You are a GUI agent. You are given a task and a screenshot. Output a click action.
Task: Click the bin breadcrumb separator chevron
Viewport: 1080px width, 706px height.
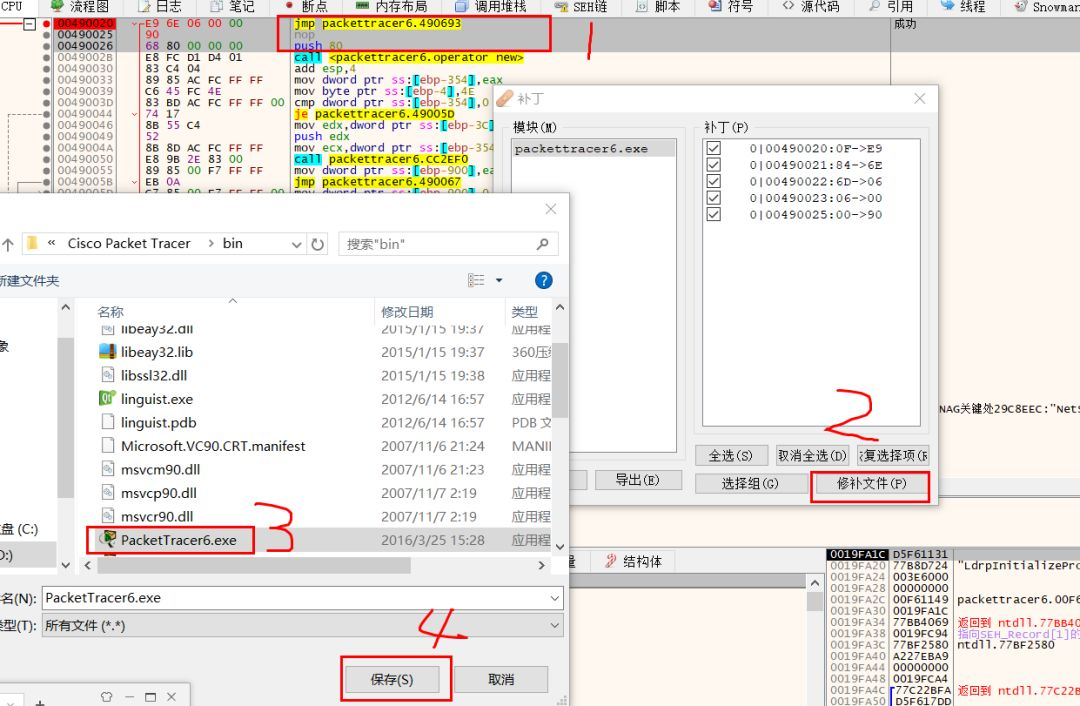pos(210,243)
